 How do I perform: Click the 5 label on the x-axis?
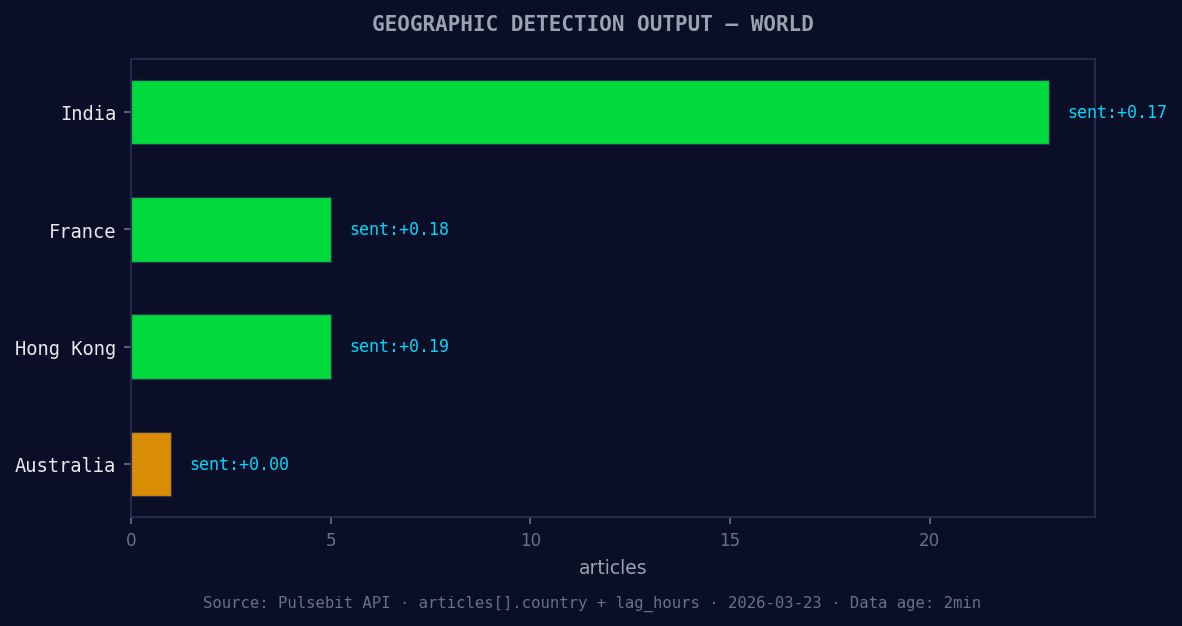pyautogui.click(x=331, y=539)
